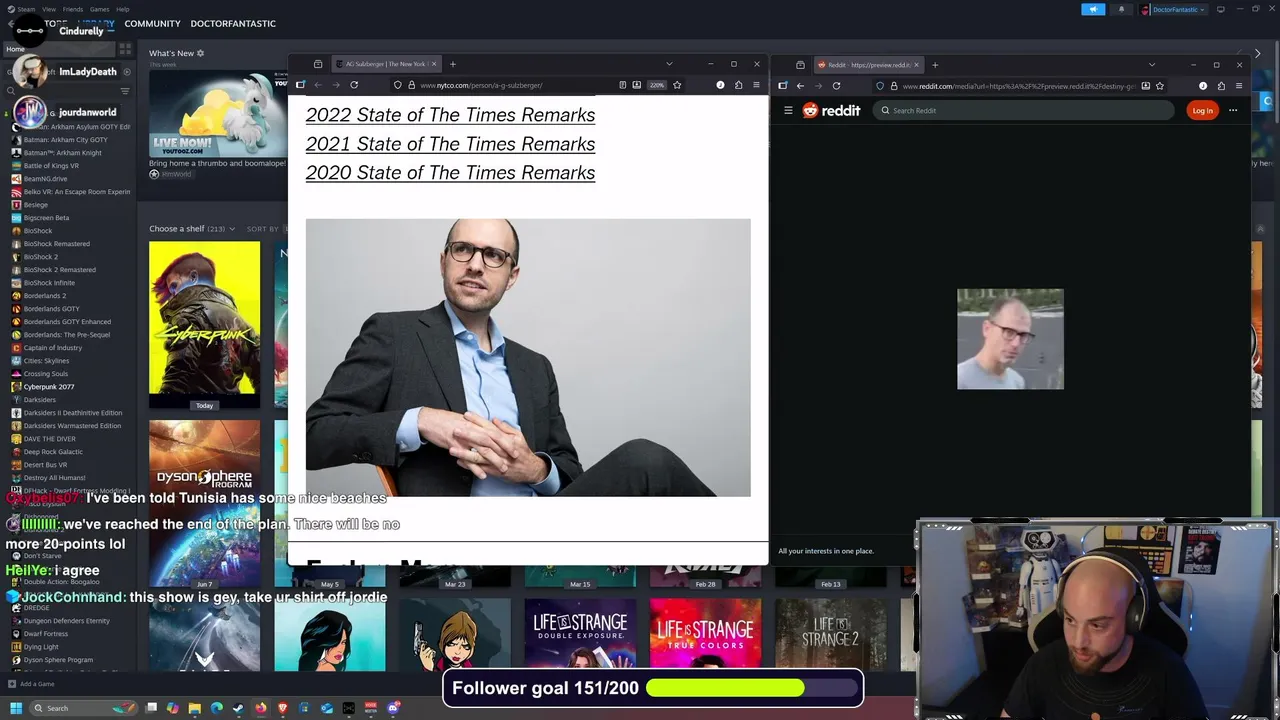This screenshot has width=1280, height=720.
Task: Reload the nytco.com page
Action: 354,85
